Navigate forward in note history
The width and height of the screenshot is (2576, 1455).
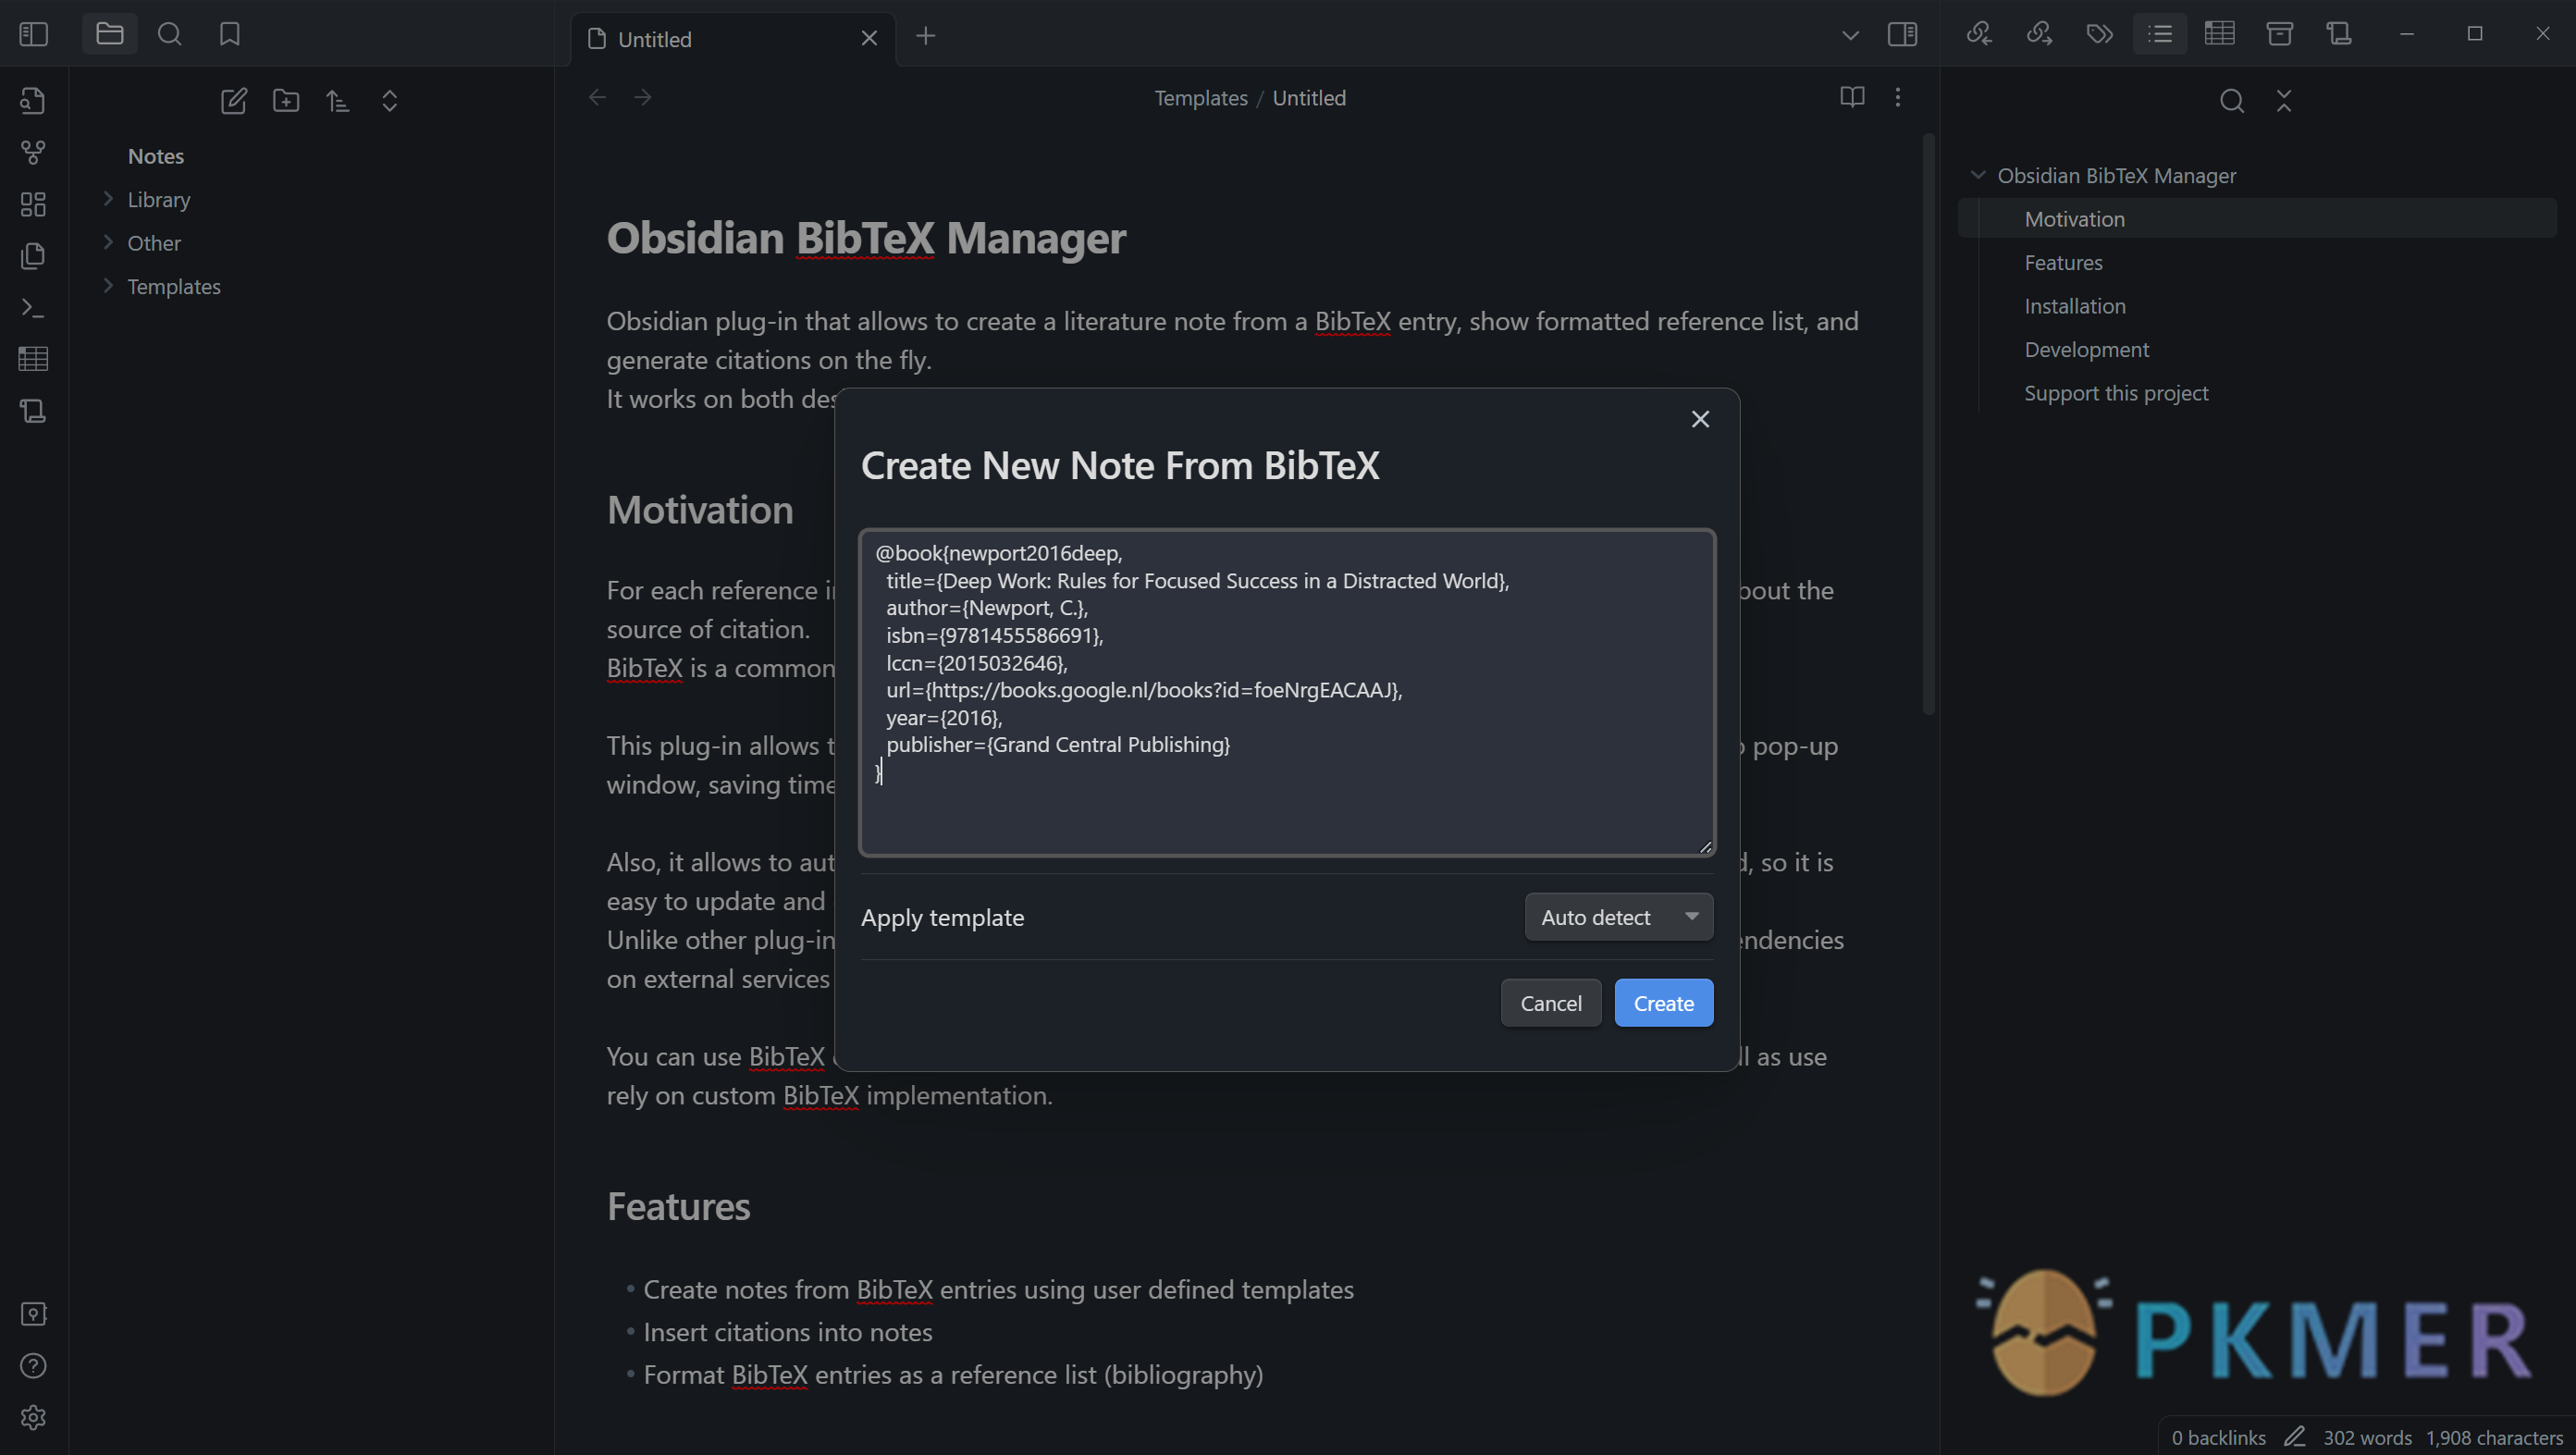(x=643, y=98)
